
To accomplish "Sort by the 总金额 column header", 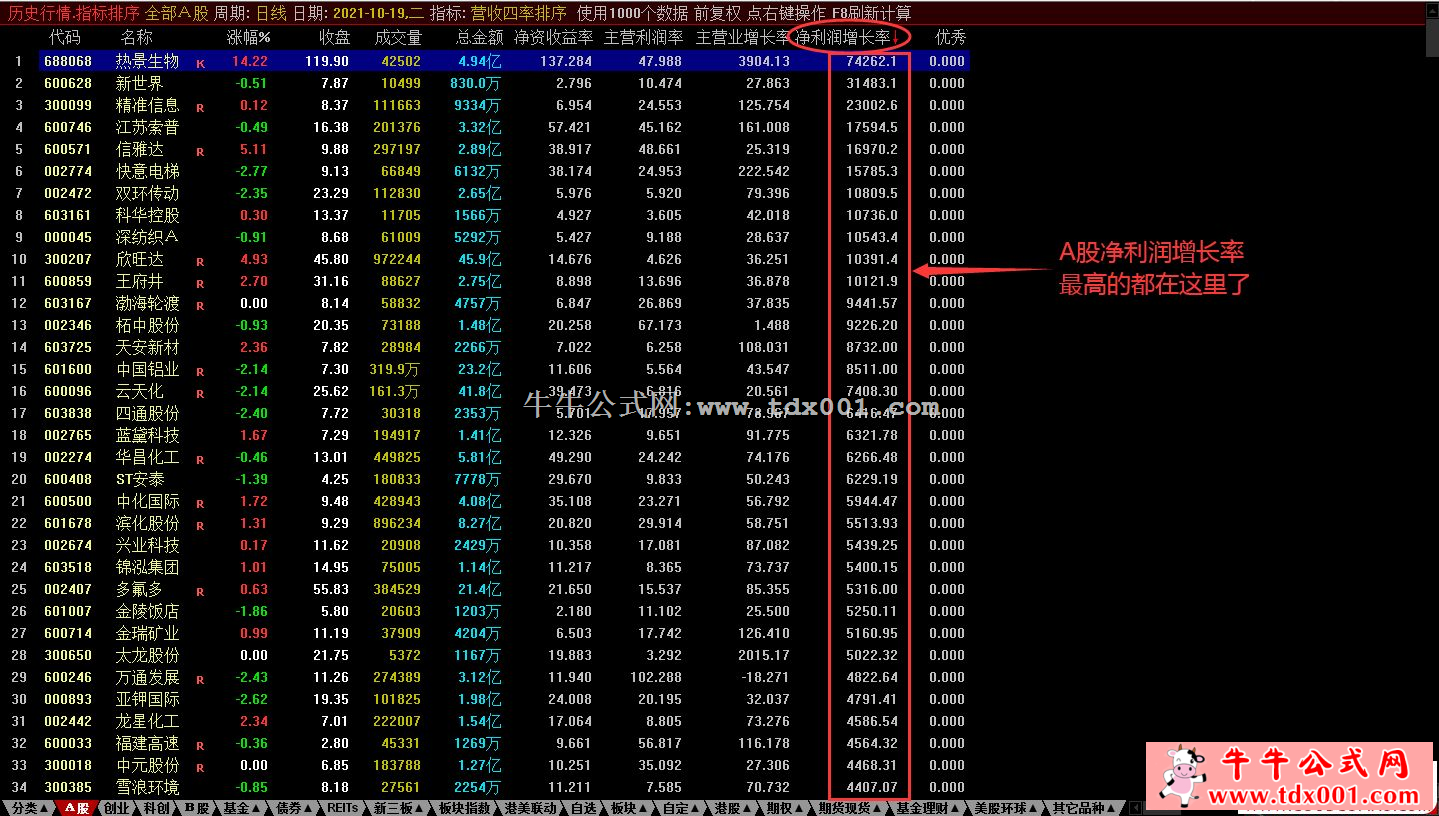I will tap(480, 38).
